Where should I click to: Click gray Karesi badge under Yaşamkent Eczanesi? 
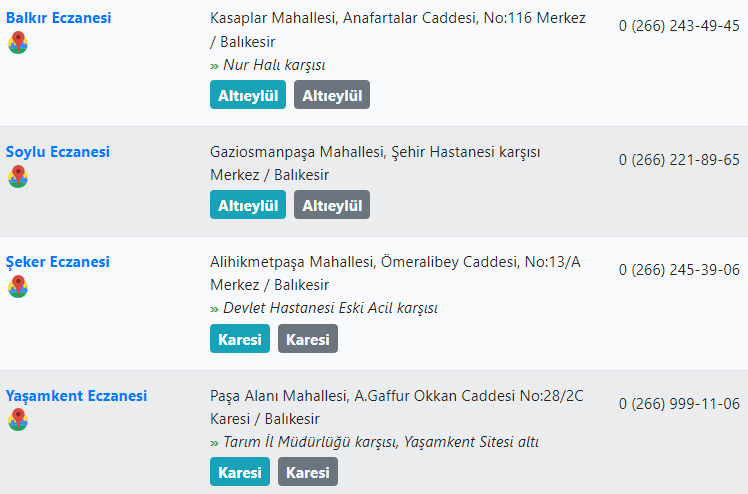308,472
